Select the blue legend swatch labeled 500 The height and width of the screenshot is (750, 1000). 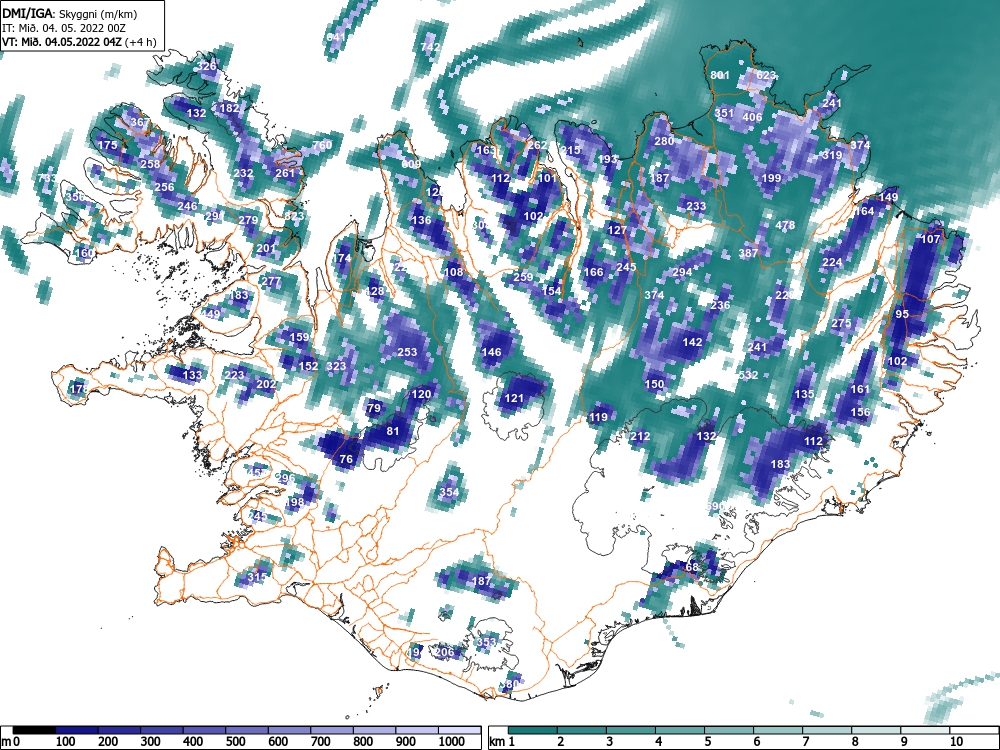247,730
